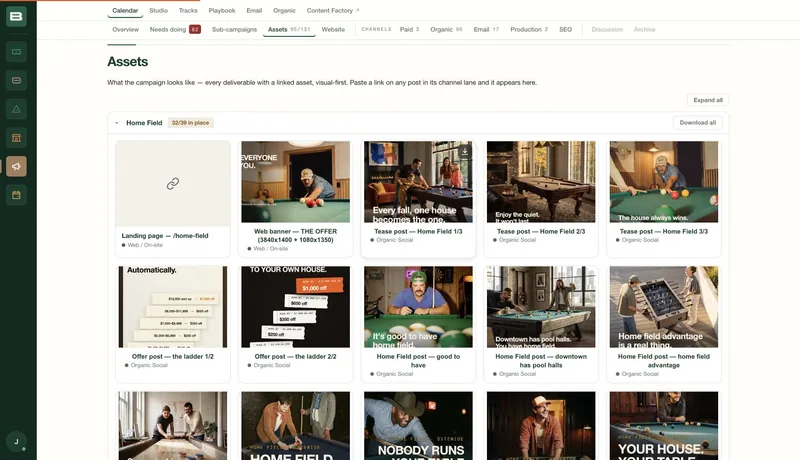Image resolution: width=800 pixels, height=460 pixels.
Task: Open the Organic 94 channel tab
Action: click(446, 30)
